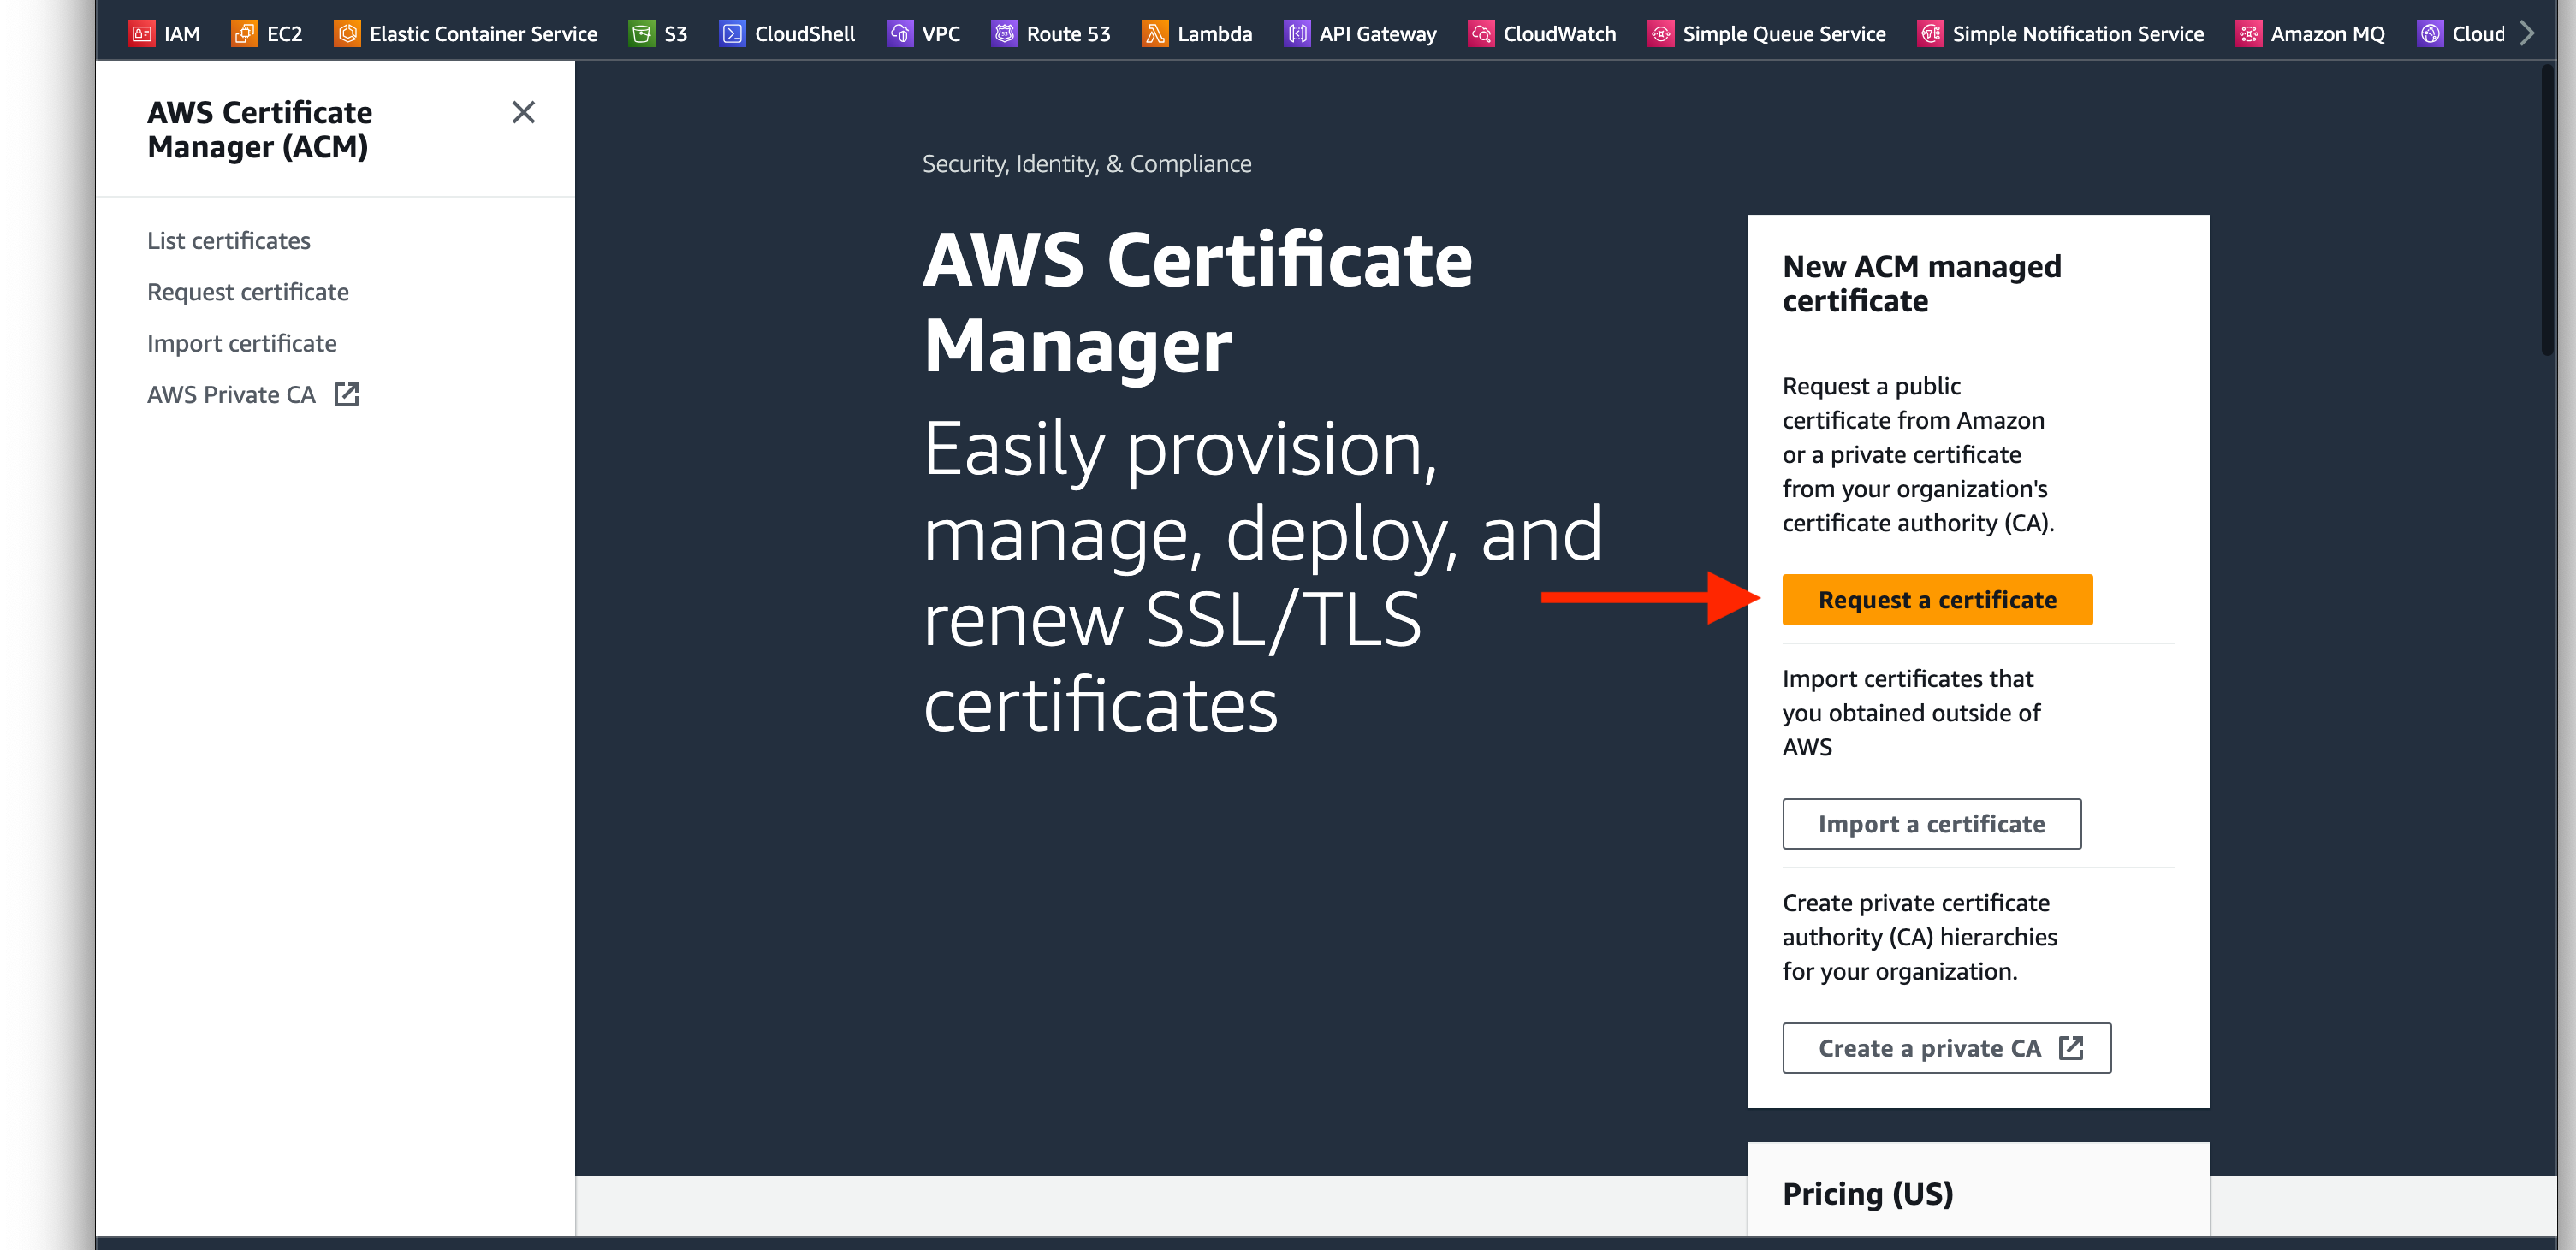Screen dimensions: 2576x1250
Task: Click the page vertical scrollbar
Action: [x=2548, y=208]
